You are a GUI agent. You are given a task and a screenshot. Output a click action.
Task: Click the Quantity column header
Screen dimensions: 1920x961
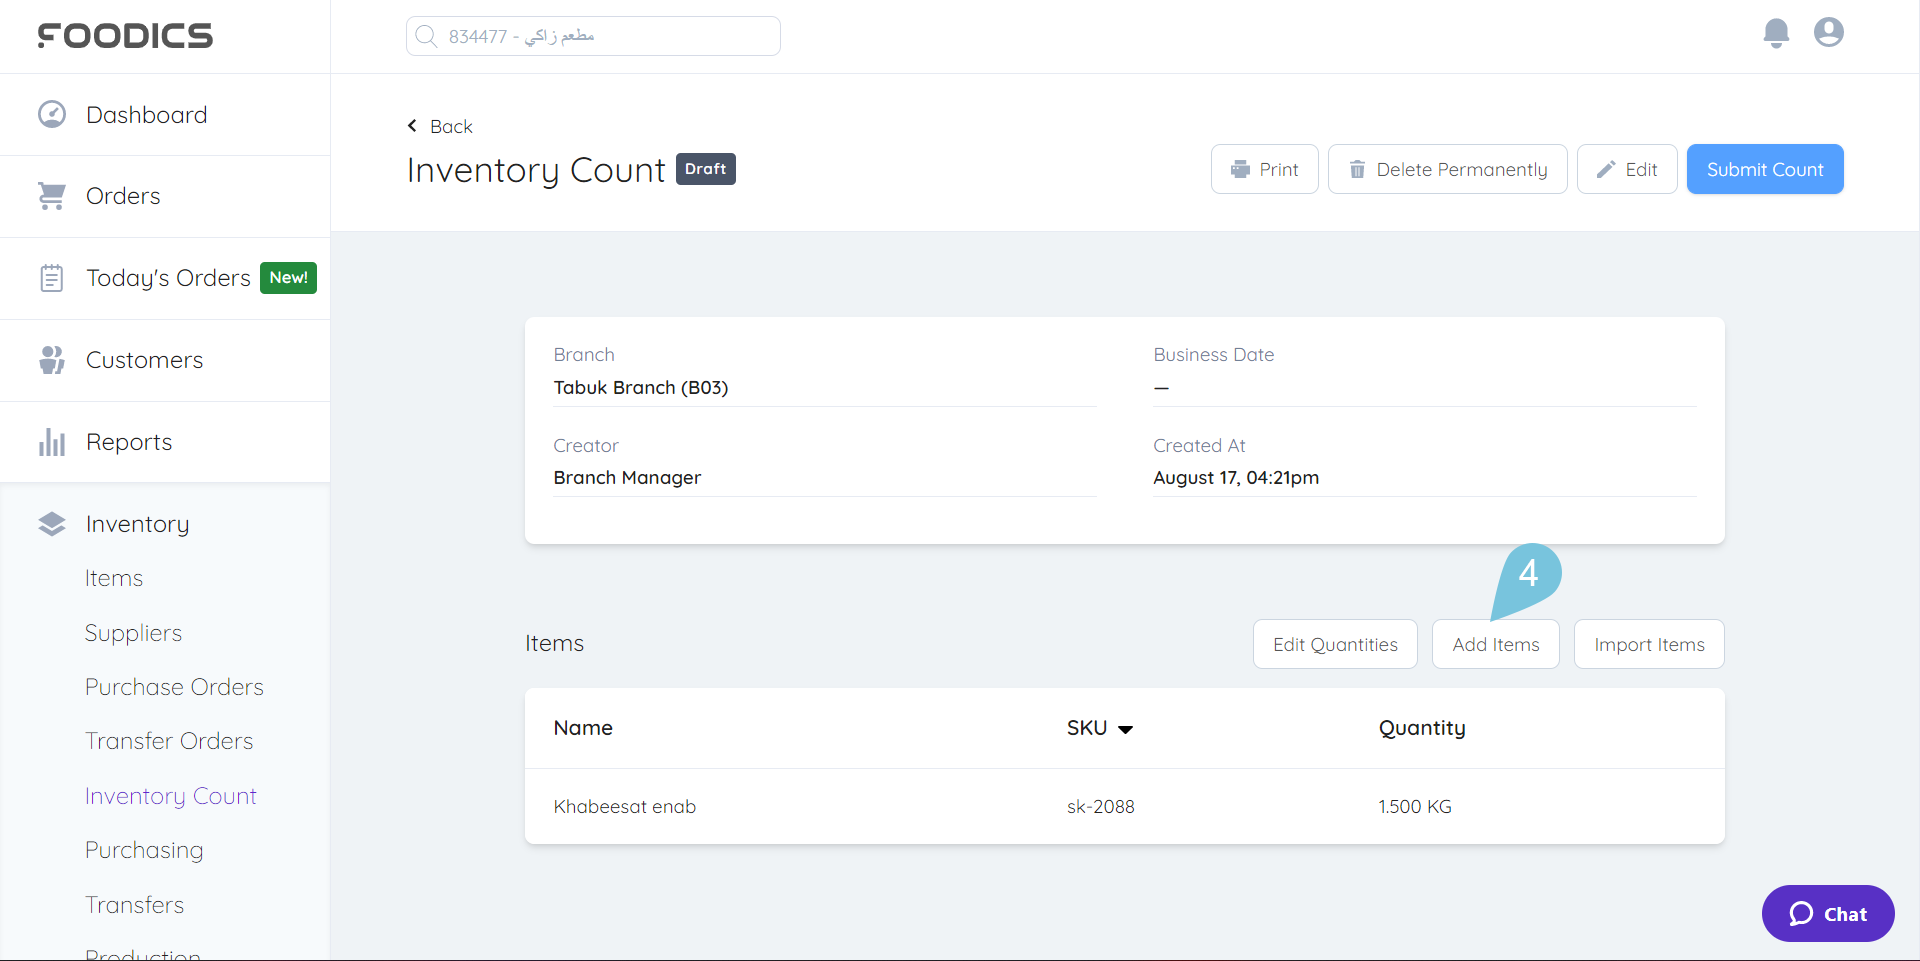(1422, 728)
